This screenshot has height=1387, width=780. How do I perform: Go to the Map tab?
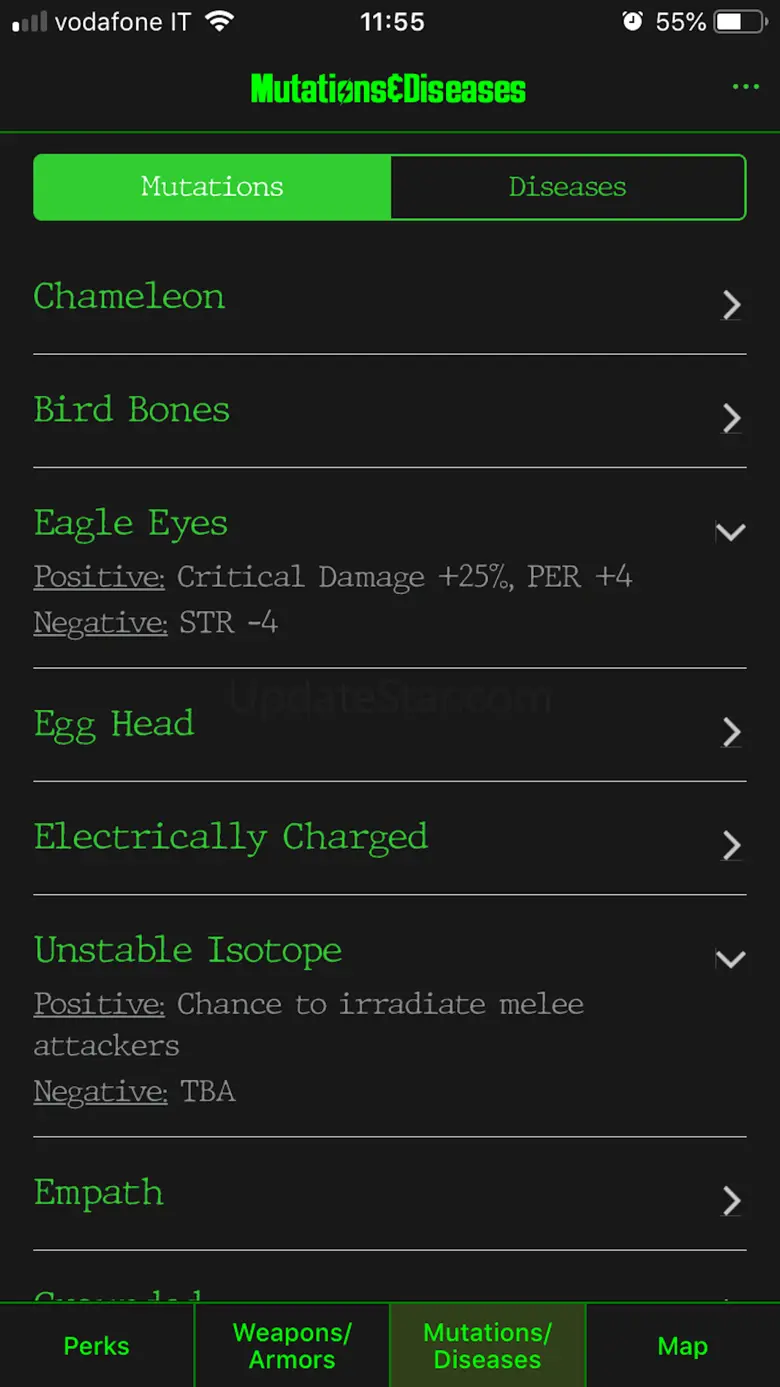point(683,1346)
